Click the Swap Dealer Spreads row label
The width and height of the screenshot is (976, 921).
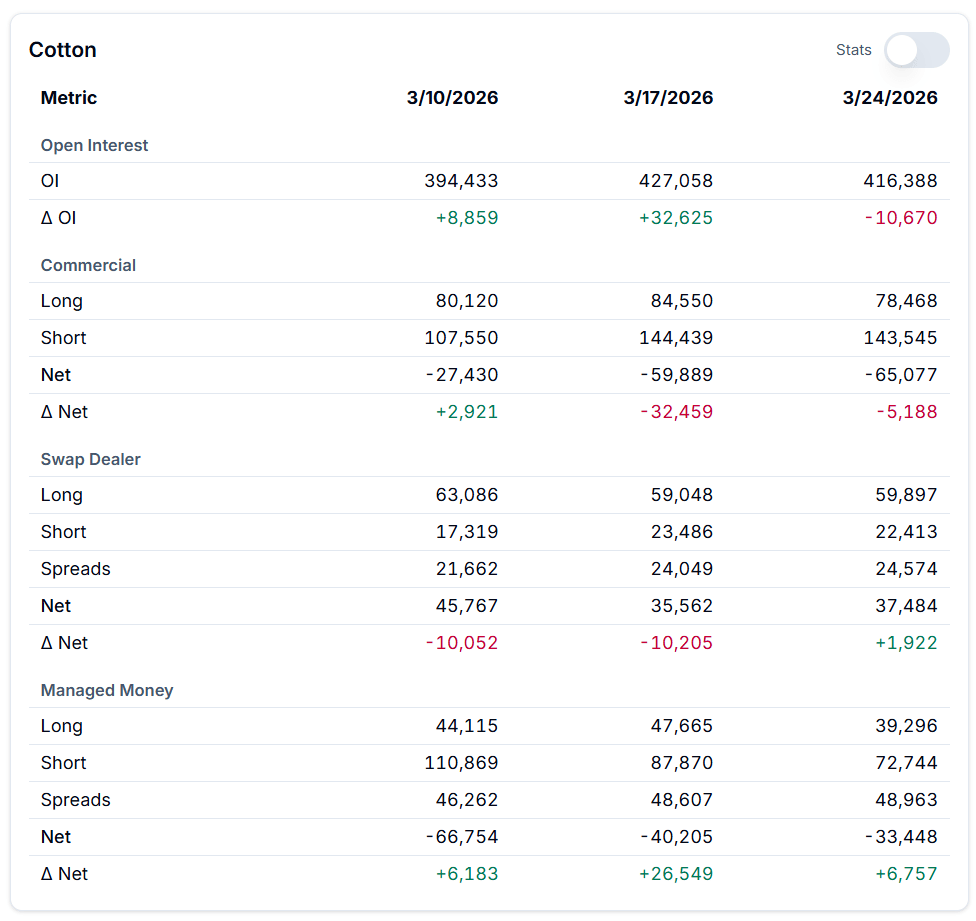coord(76,569)
